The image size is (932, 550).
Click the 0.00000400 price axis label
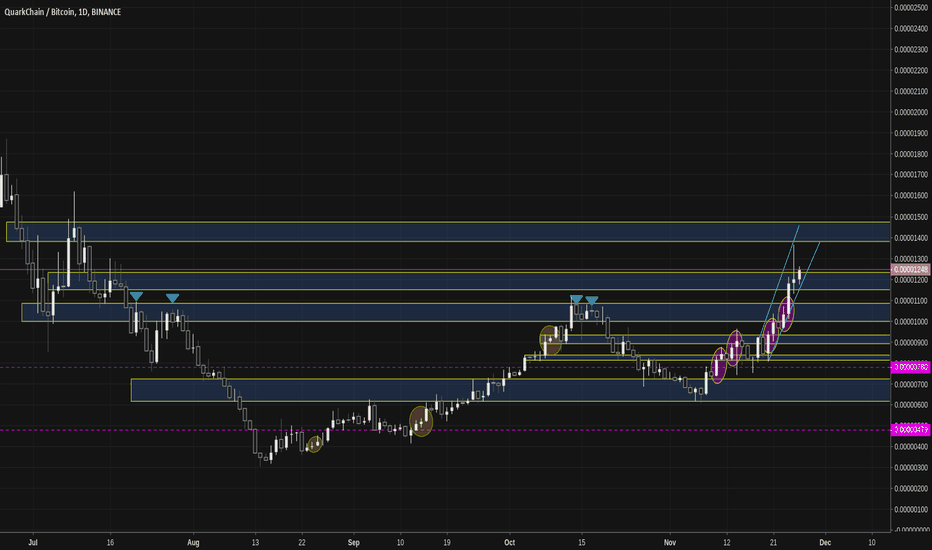[x=911, y=447]
